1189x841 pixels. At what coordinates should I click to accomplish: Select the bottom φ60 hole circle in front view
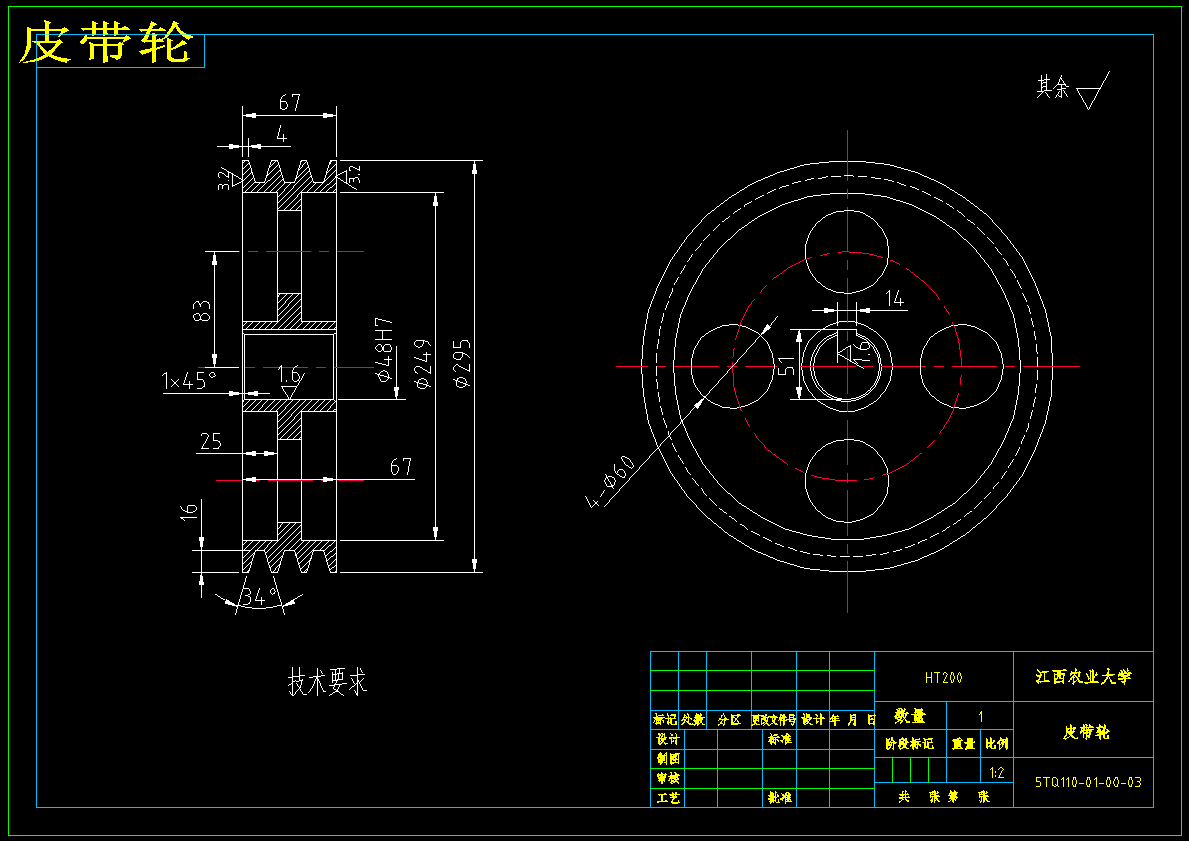(846, 481)
